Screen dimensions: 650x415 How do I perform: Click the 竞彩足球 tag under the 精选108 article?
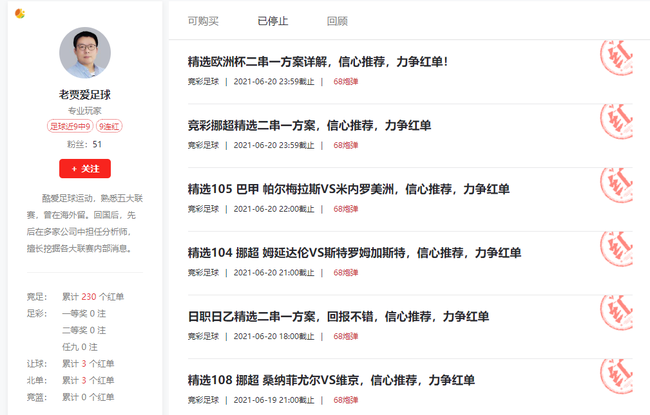pyautogui.click(x=203, y=400)
